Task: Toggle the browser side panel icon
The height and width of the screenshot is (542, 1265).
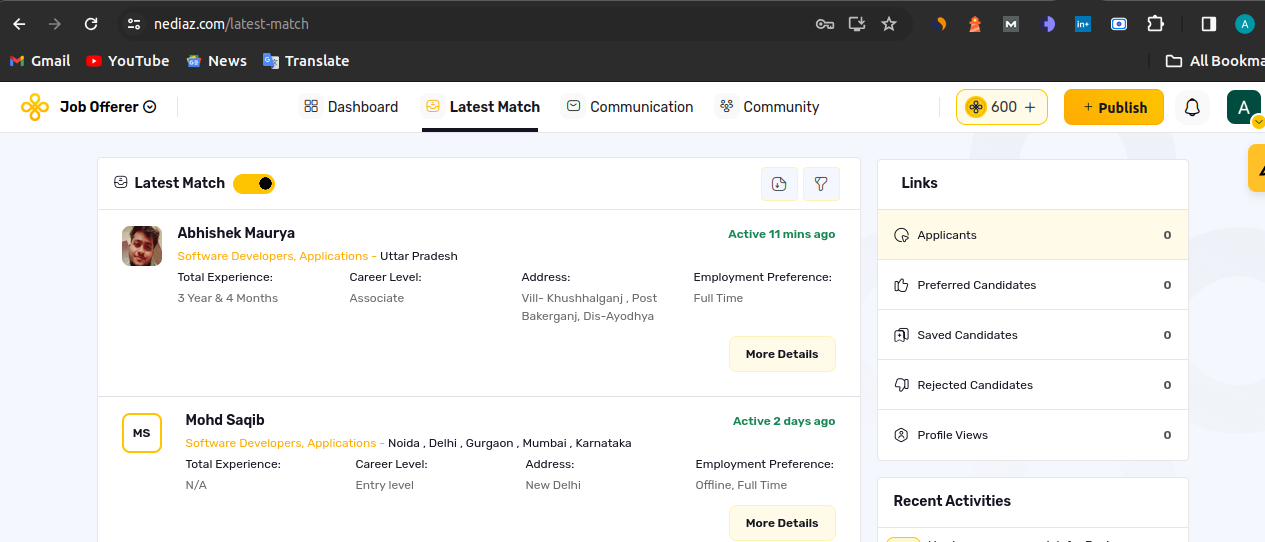Action: tap(1208, 24)
